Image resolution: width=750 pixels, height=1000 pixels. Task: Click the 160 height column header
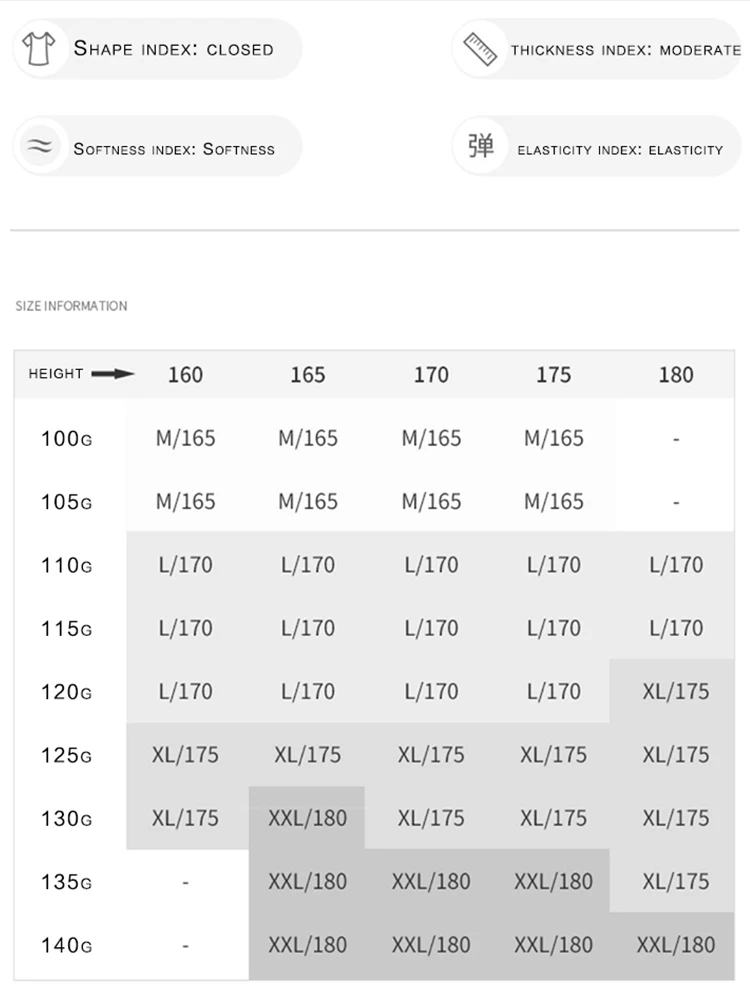tap(186, 374)
